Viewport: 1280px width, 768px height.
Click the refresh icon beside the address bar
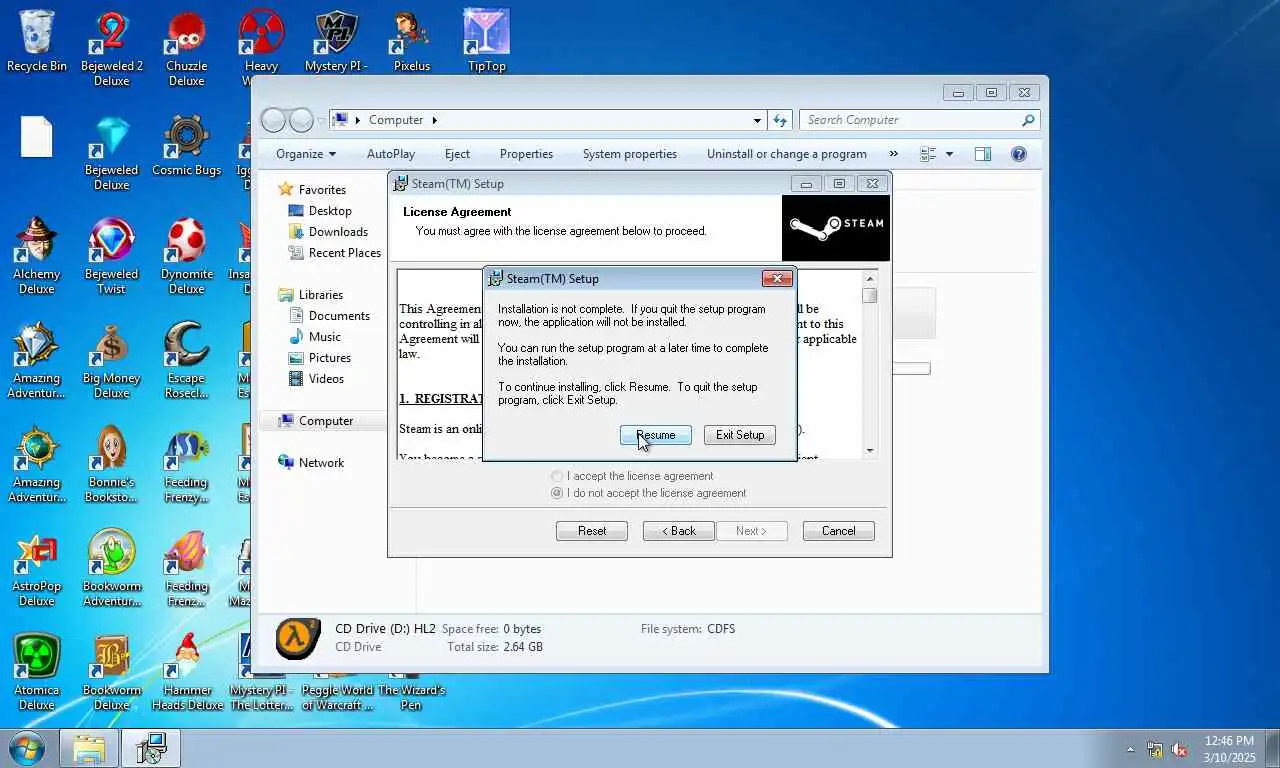(x=780, y=120)
